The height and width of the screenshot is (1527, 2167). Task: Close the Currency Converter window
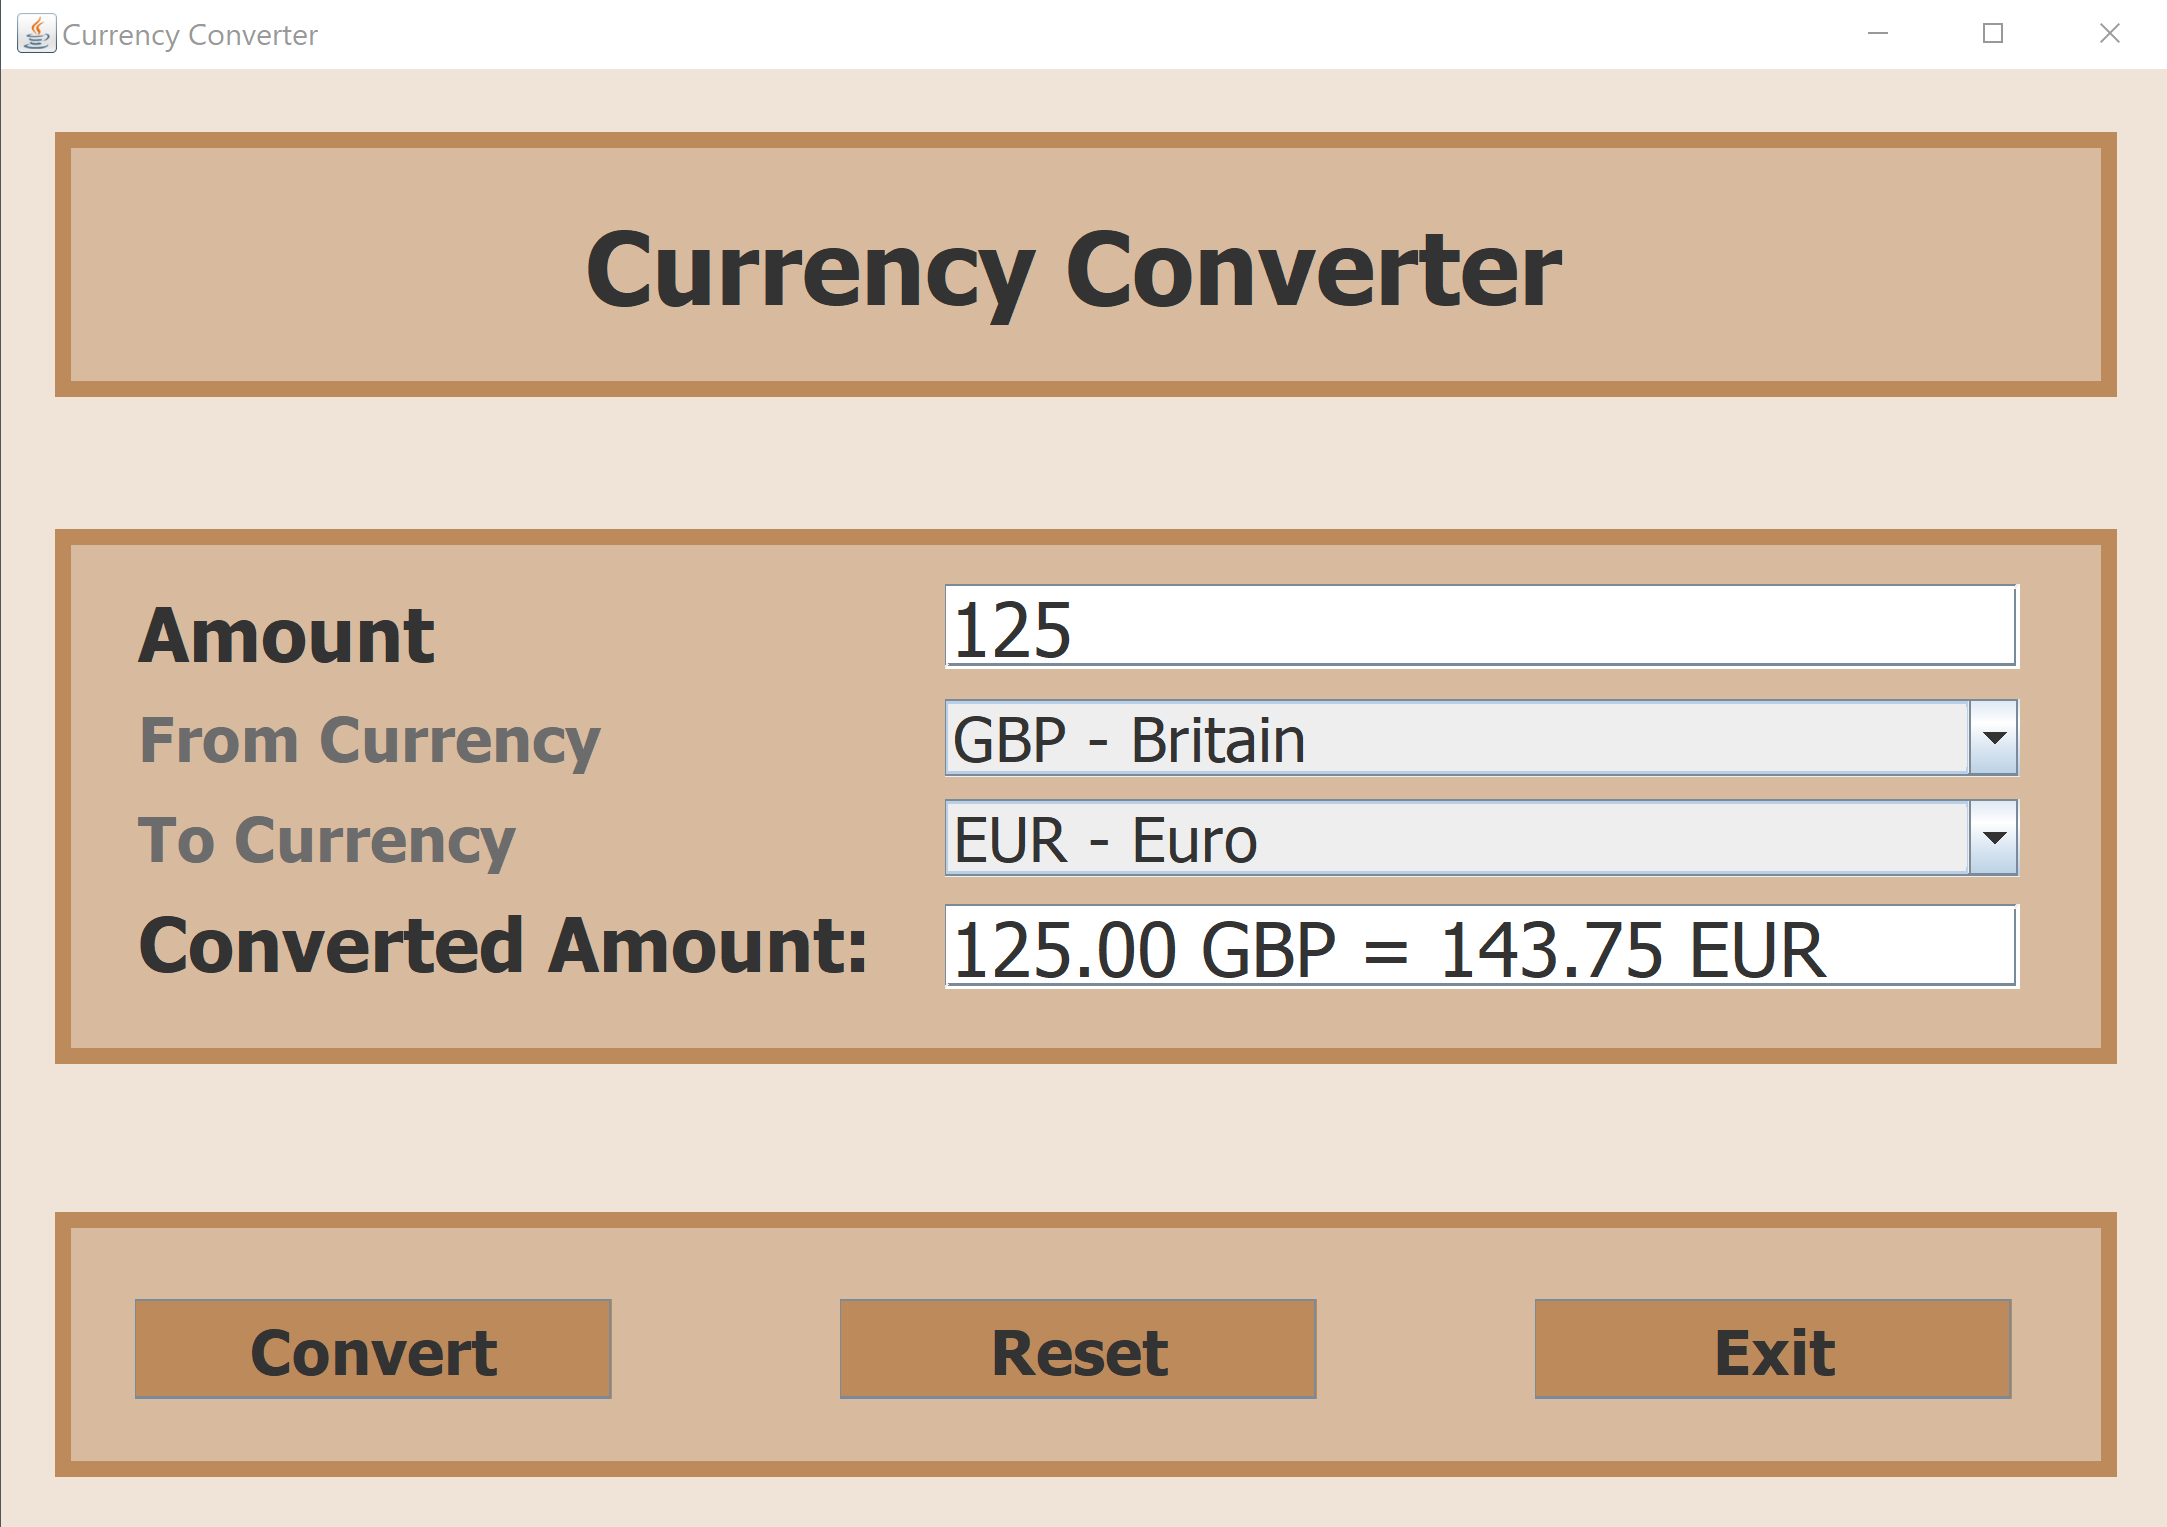click(x=2109, y=34)
